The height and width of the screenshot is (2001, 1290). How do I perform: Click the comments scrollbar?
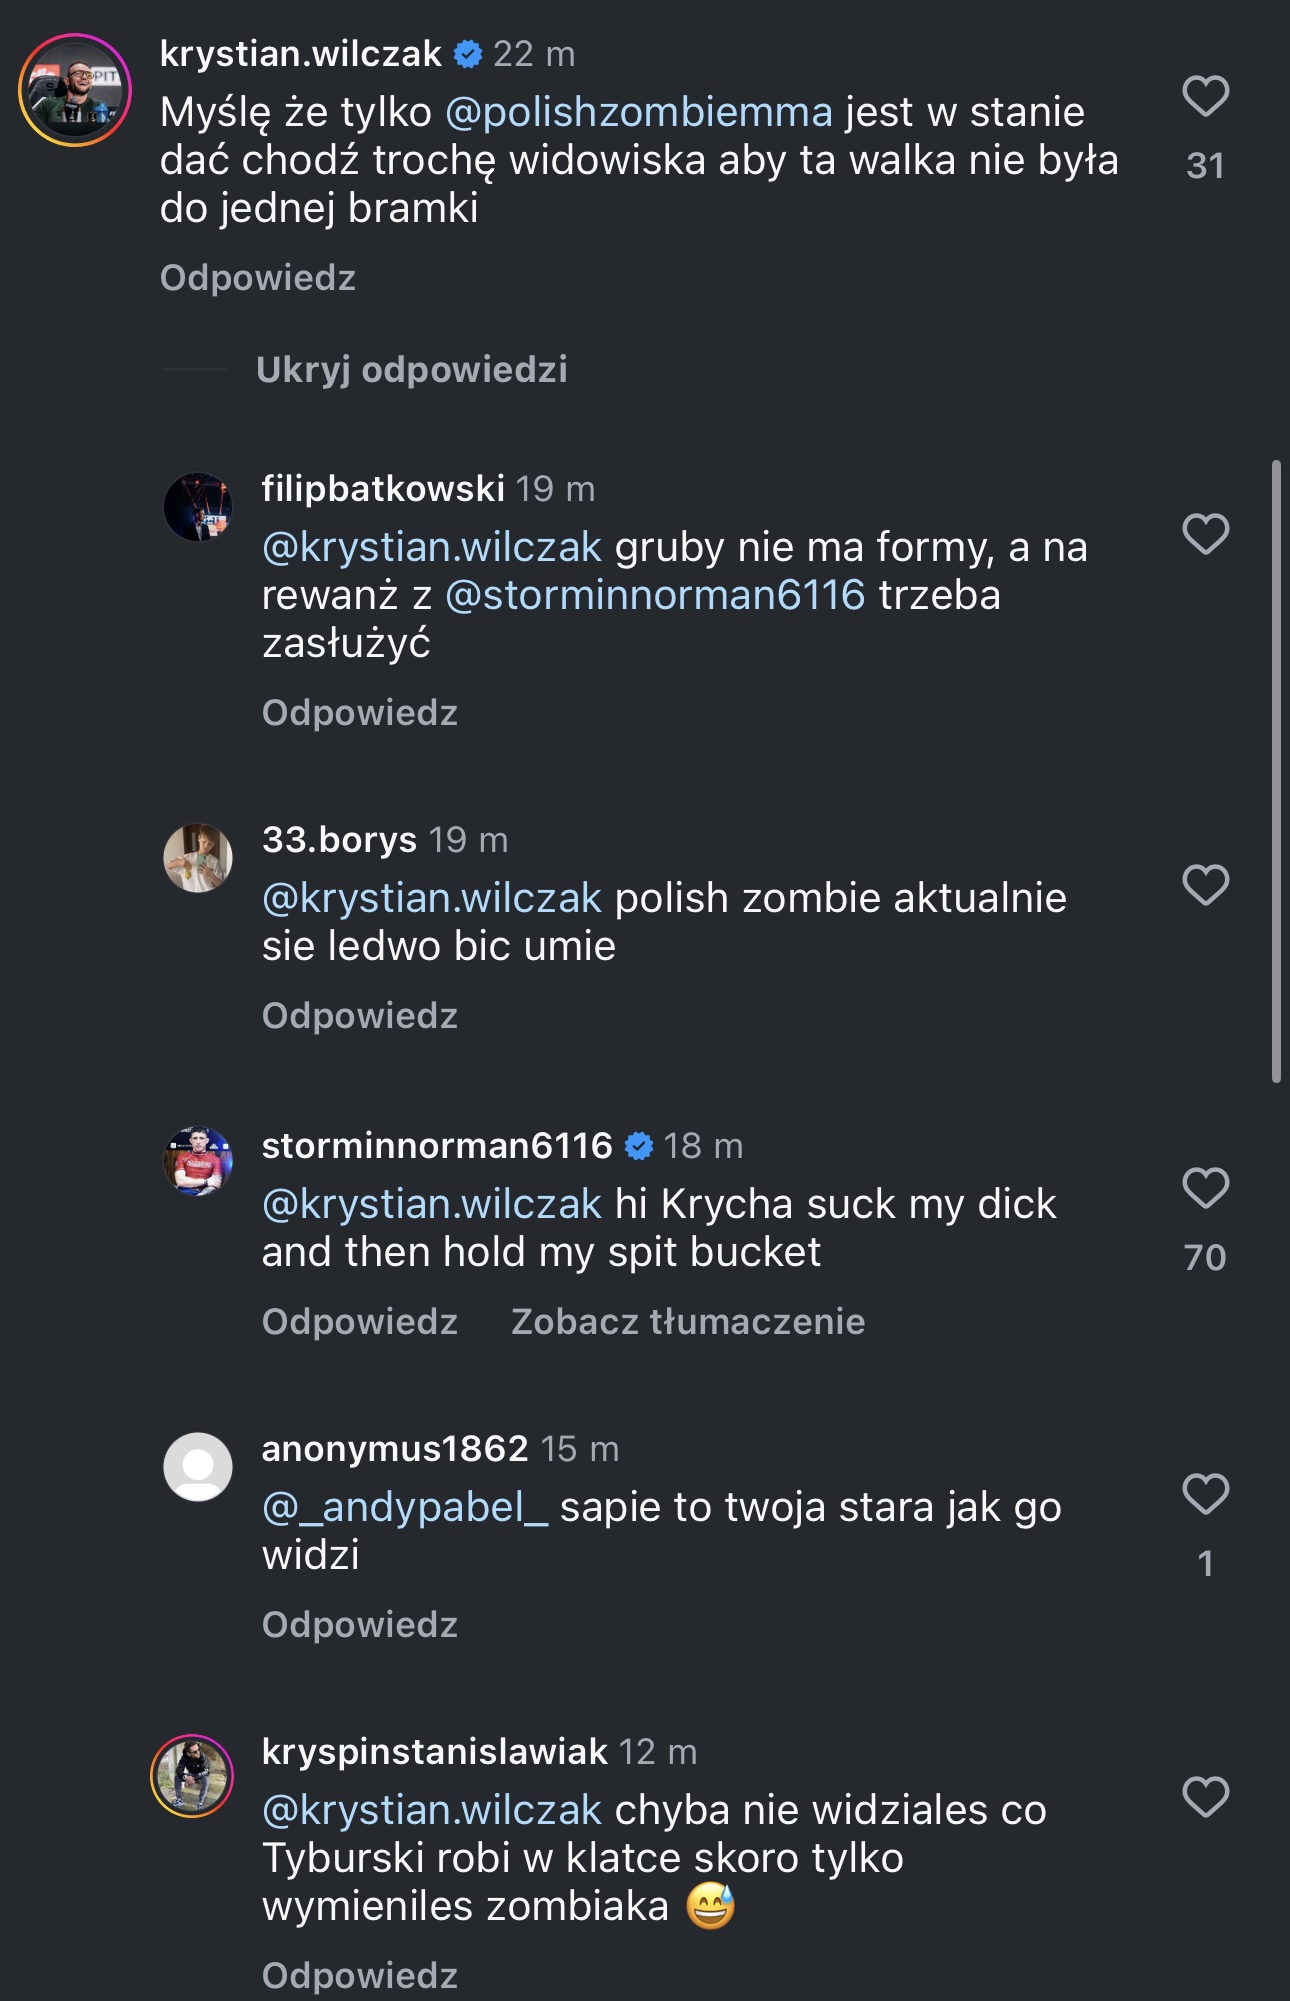1276,770
